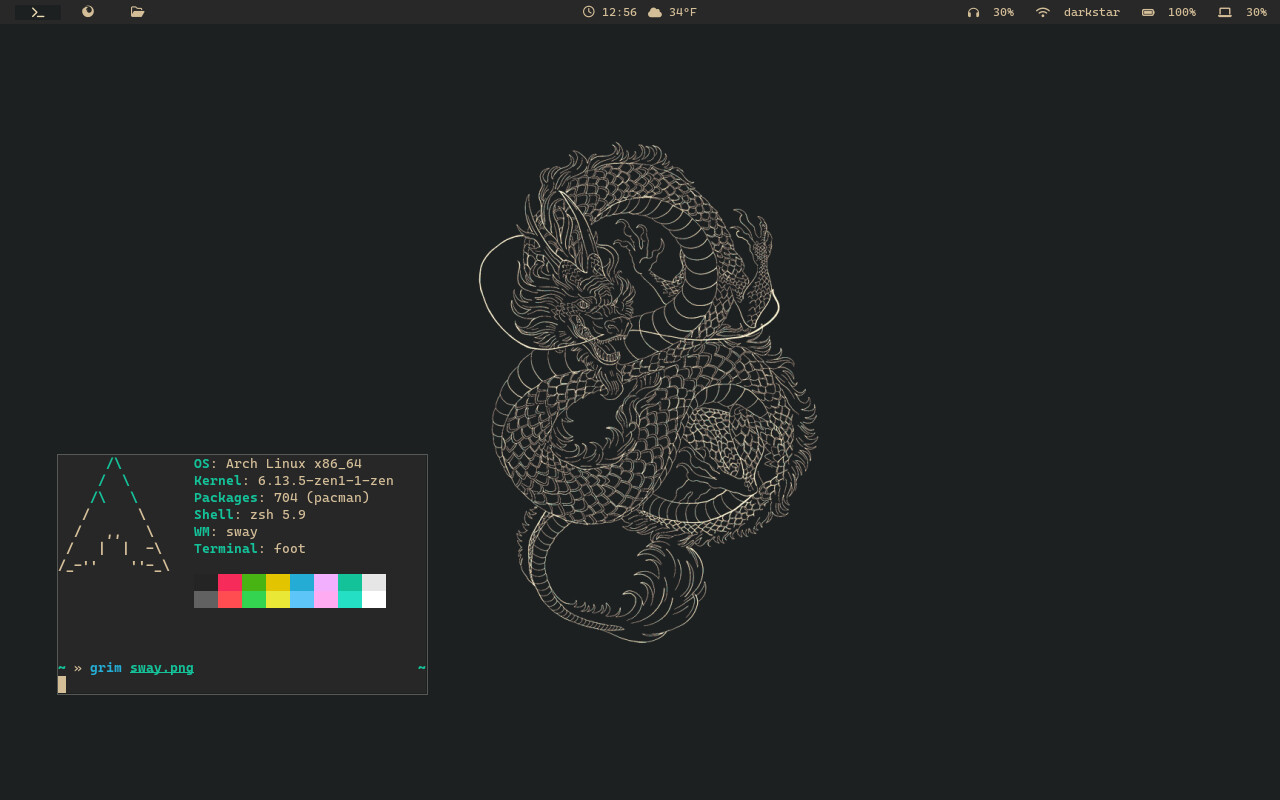Pick the bright green swatch in the bottom row

254,599
